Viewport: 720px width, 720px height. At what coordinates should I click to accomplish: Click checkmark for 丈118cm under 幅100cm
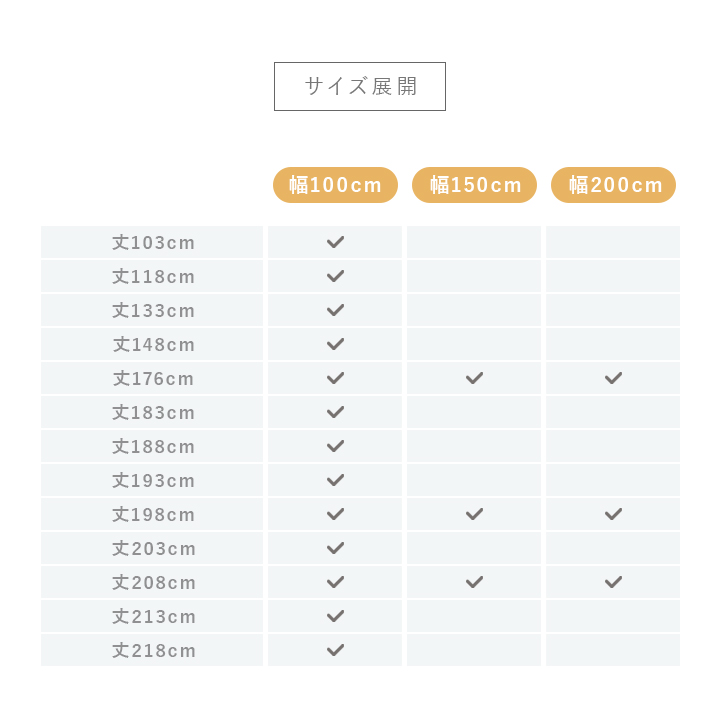pos(335,276)
